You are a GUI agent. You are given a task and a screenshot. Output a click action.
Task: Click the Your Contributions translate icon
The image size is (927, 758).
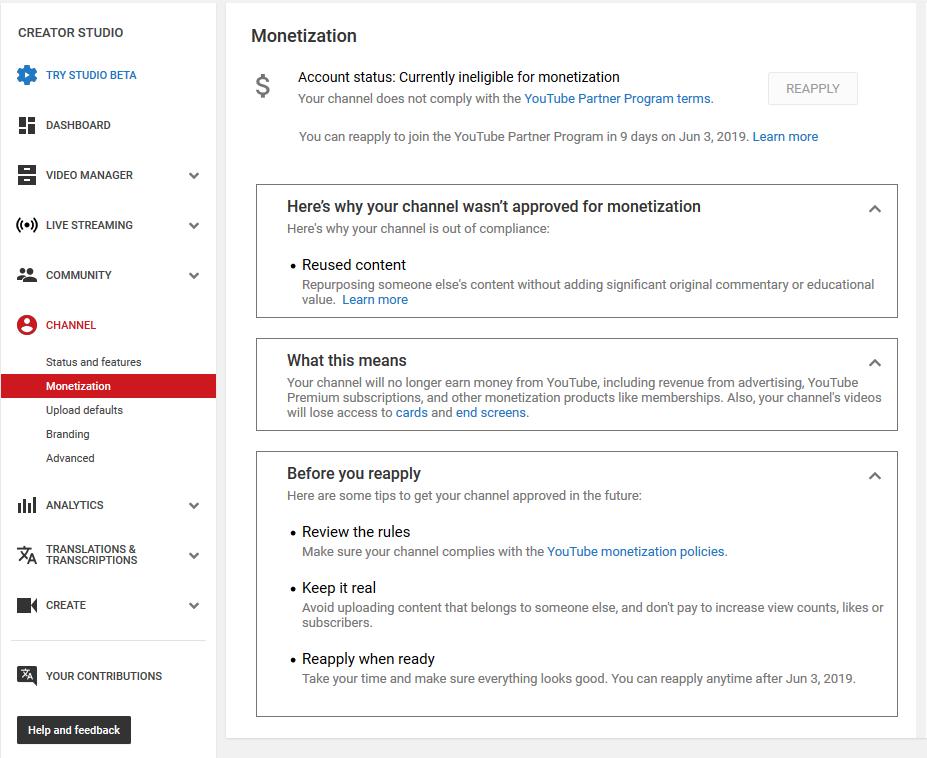[27, 675]
